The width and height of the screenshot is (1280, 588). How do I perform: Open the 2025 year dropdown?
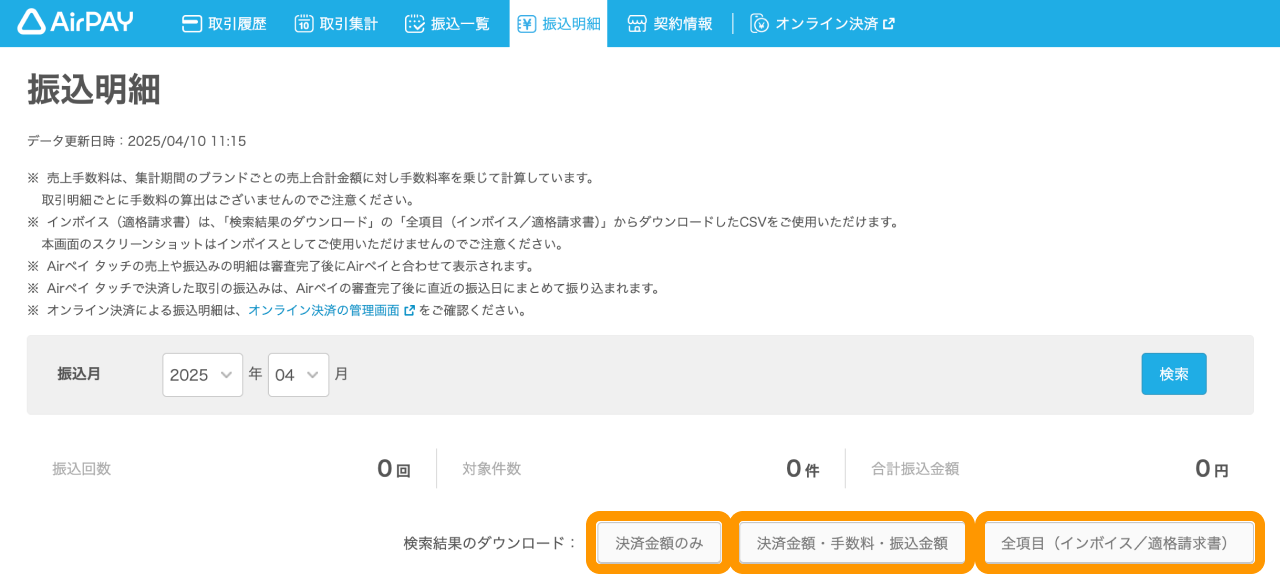[x=202, y=375]
